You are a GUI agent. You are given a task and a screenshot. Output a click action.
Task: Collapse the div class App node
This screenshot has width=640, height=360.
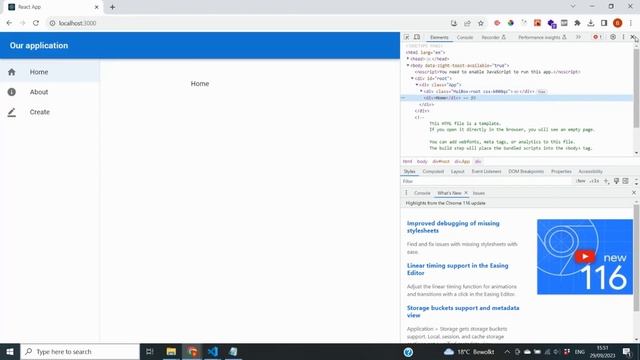pyautogui.click(x=417, y=85)
